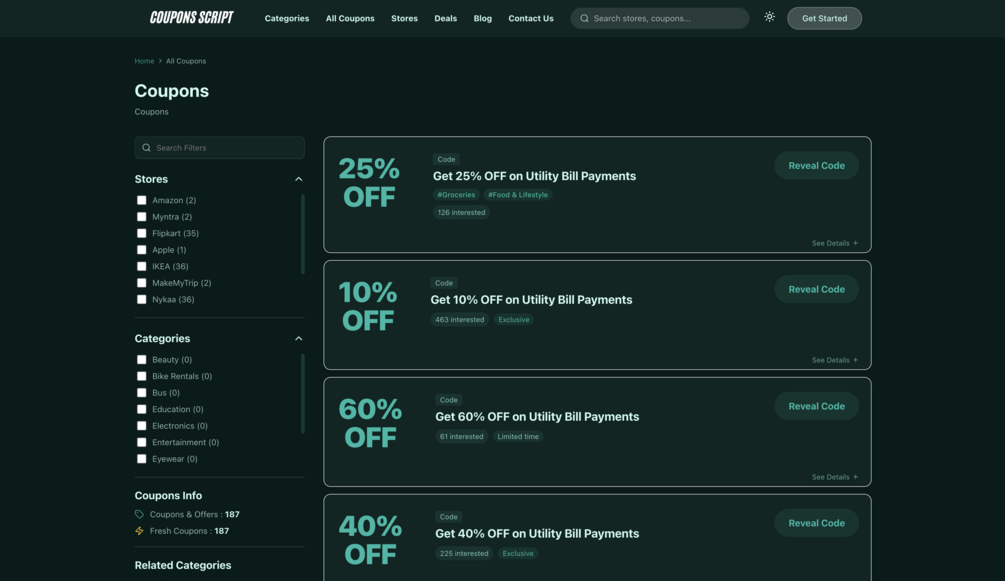Screen dimensions: 1005x581
Task: Click the magnifier icon in header search
Action: click(585, 19)
